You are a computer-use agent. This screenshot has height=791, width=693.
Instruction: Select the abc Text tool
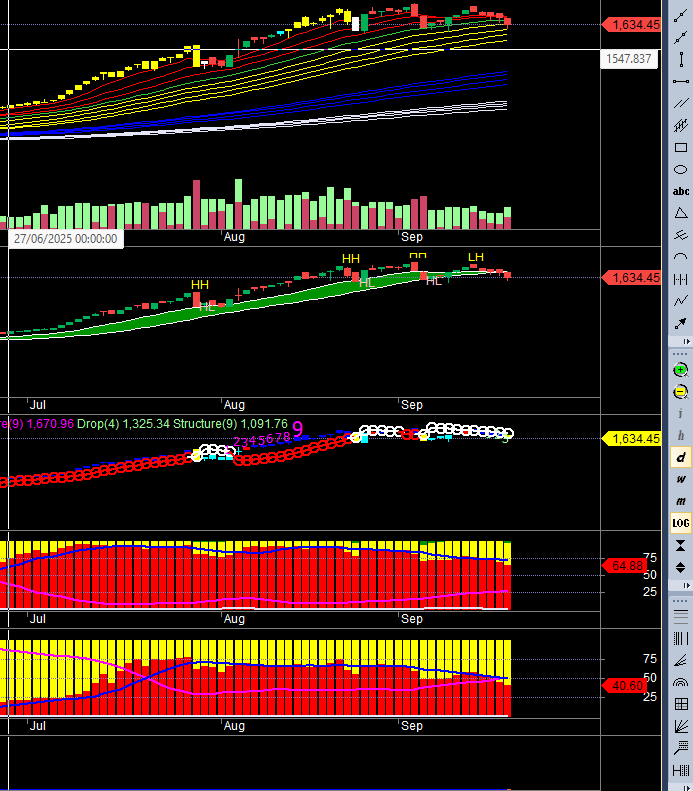680,191
